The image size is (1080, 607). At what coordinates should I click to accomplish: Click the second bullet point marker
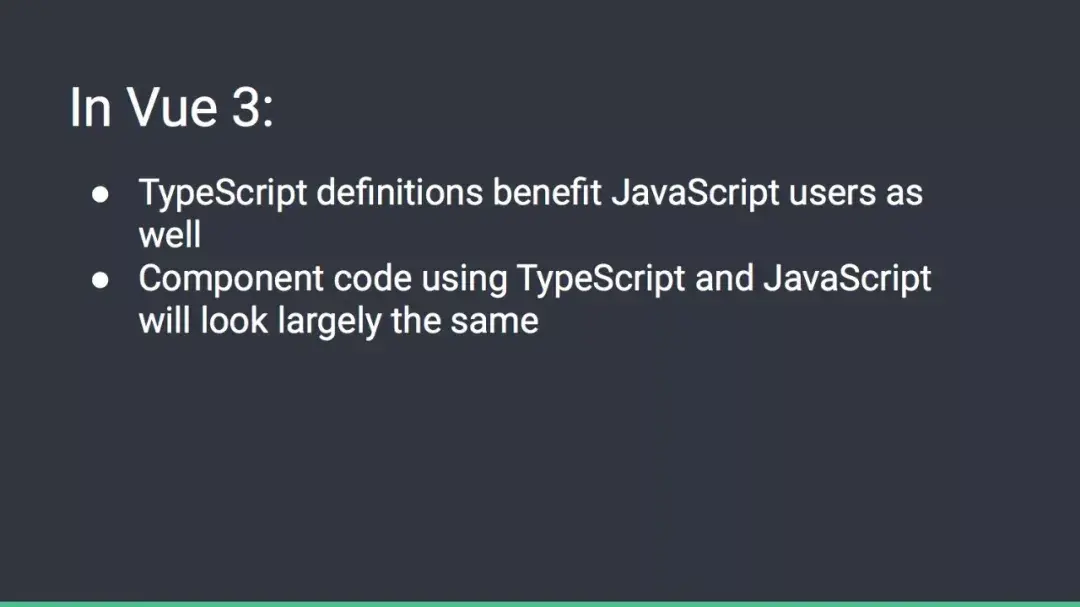pyautogui.click(x=100, y=281)
